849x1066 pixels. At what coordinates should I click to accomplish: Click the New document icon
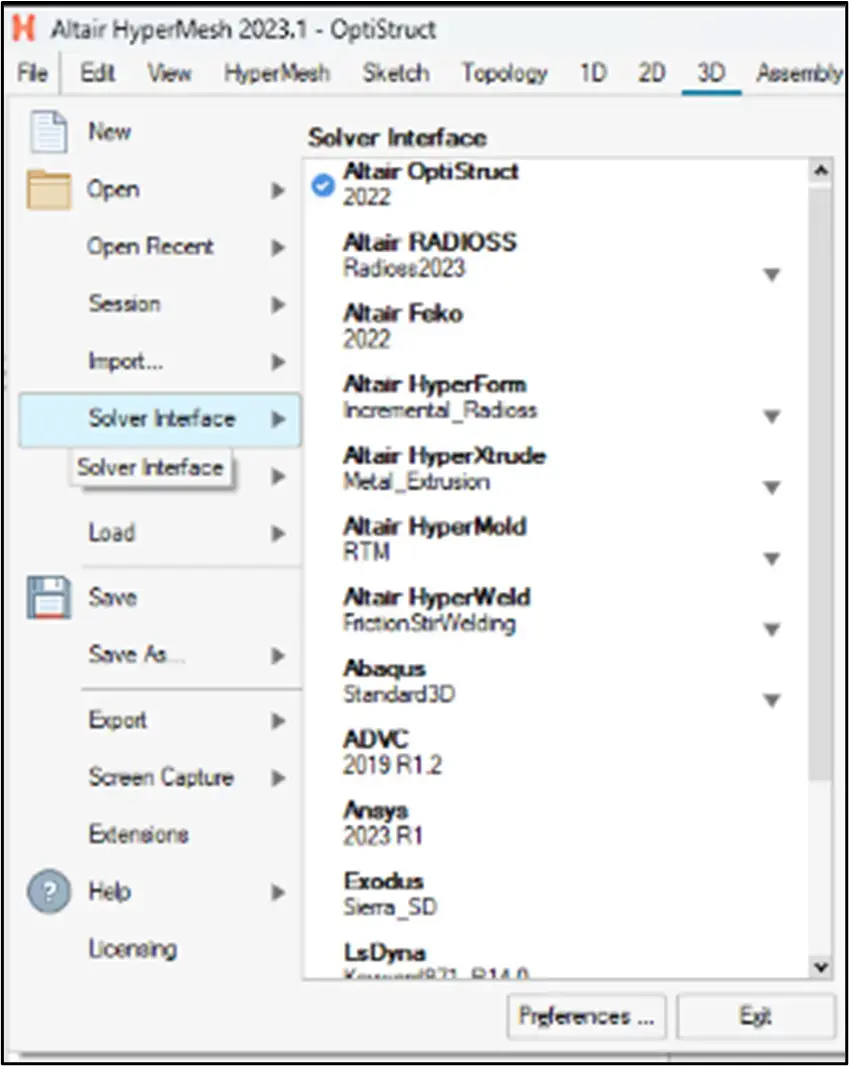click(x=48, y=131)
